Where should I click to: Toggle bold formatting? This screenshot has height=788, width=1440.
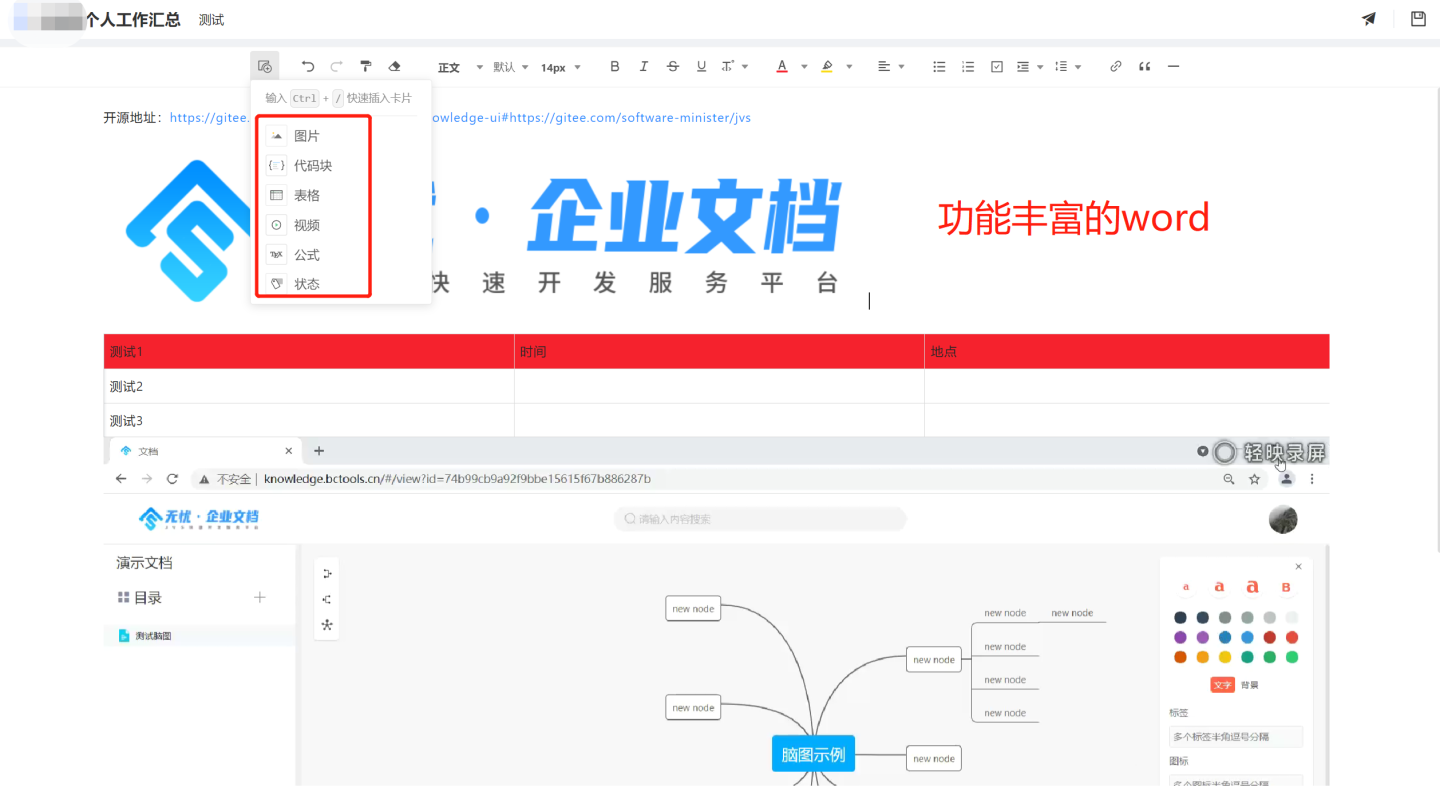(x=615, y=67)
